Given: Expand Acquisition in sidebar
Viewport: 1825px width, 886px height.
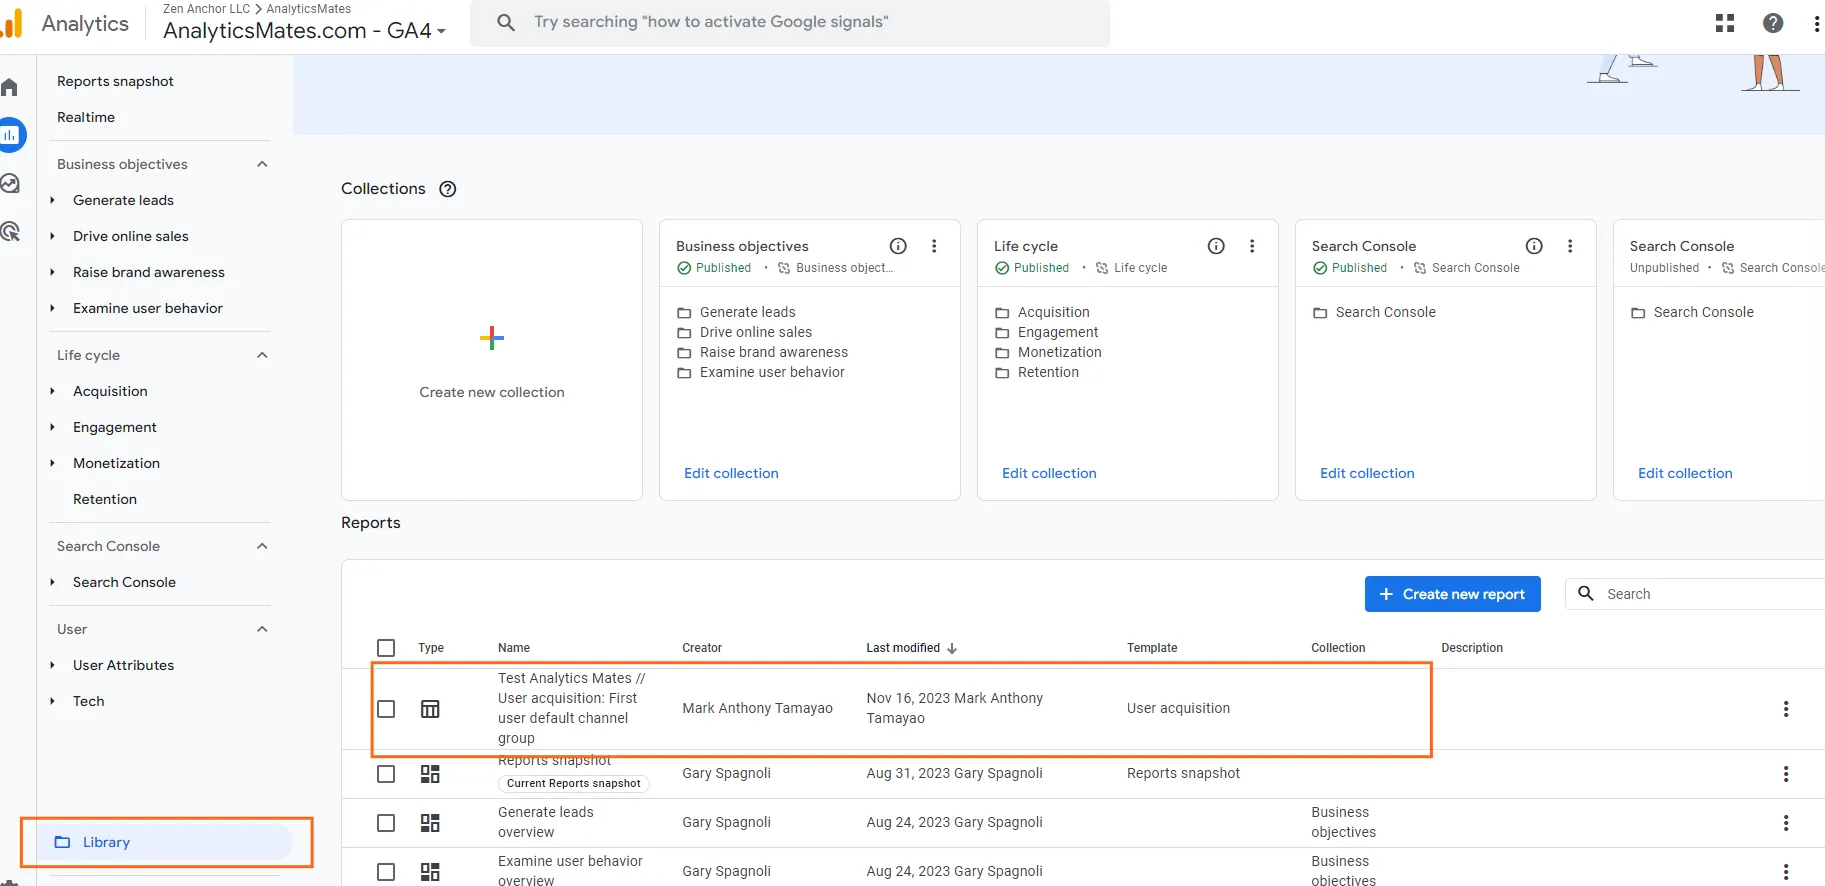Looking at the screenshot, I should pyautogui.click(x=52, y=391).
